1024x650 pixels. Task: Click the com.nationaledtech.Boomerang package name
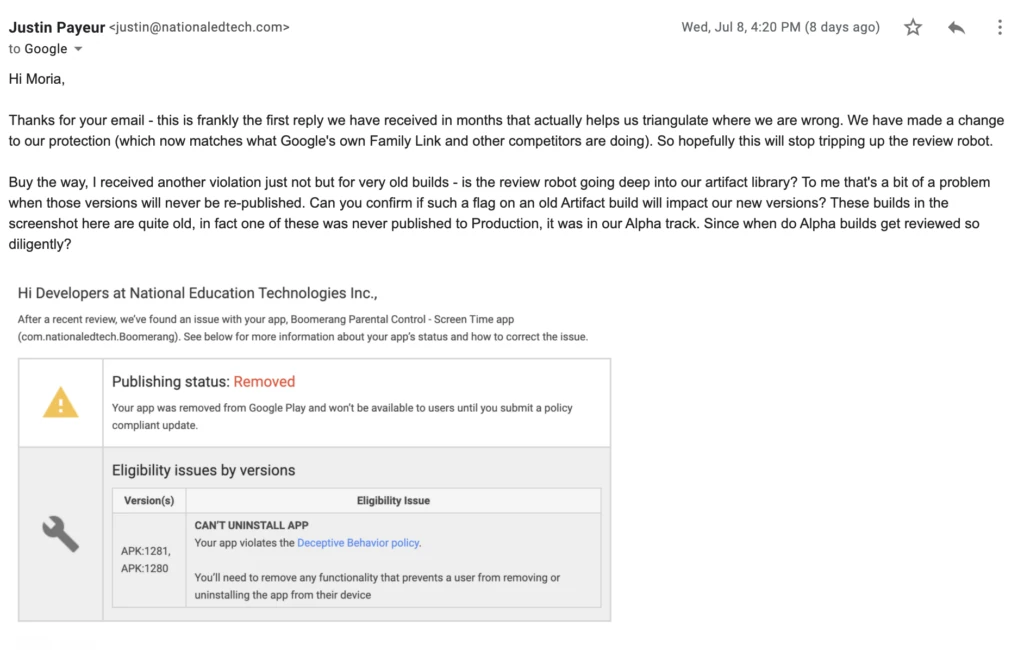99,337
